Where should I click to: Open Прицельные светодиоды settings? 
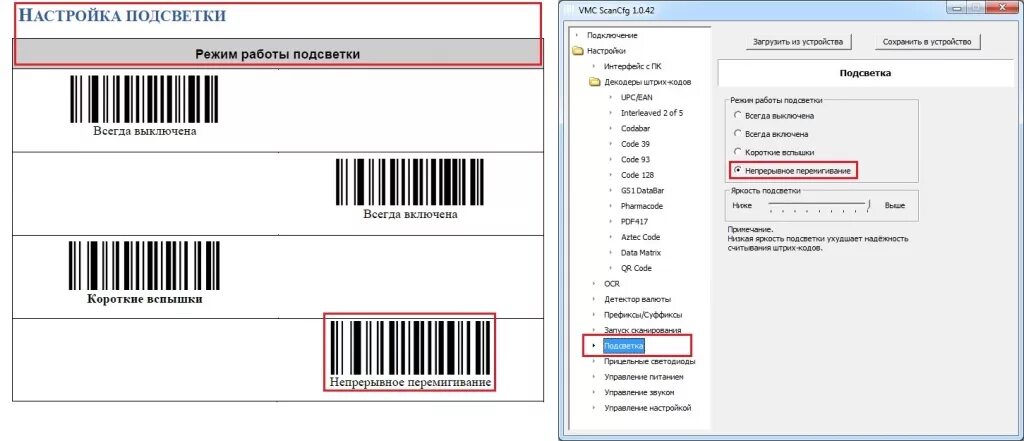click(649, 361)
